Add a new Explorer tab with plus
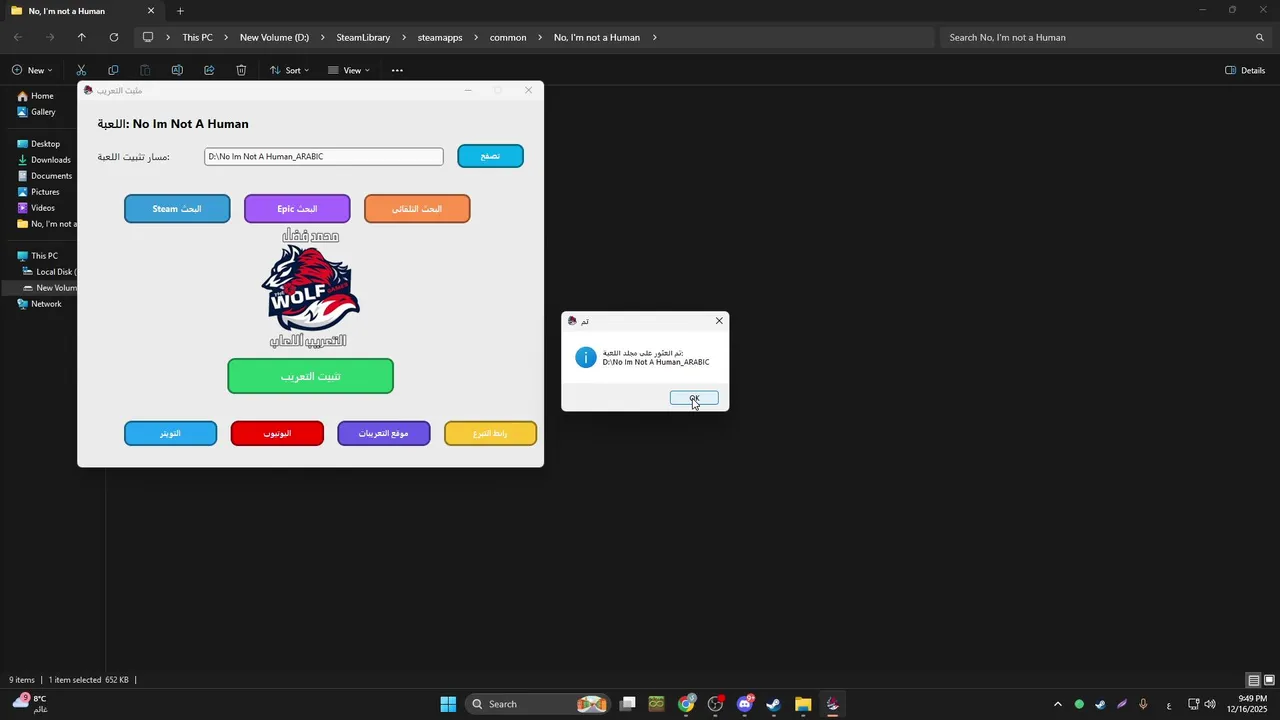This screenshot has width=1280, height=720. pyautogui.click(x=180, y=11)
